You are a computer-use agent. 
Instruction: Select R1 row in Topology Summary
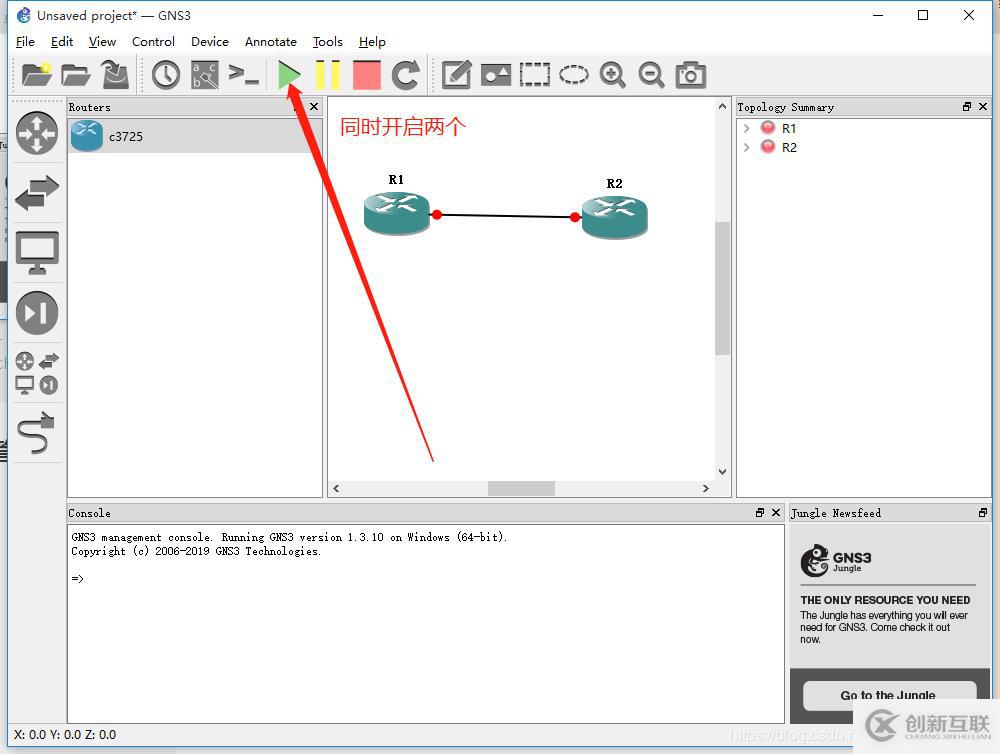[864, 128]
